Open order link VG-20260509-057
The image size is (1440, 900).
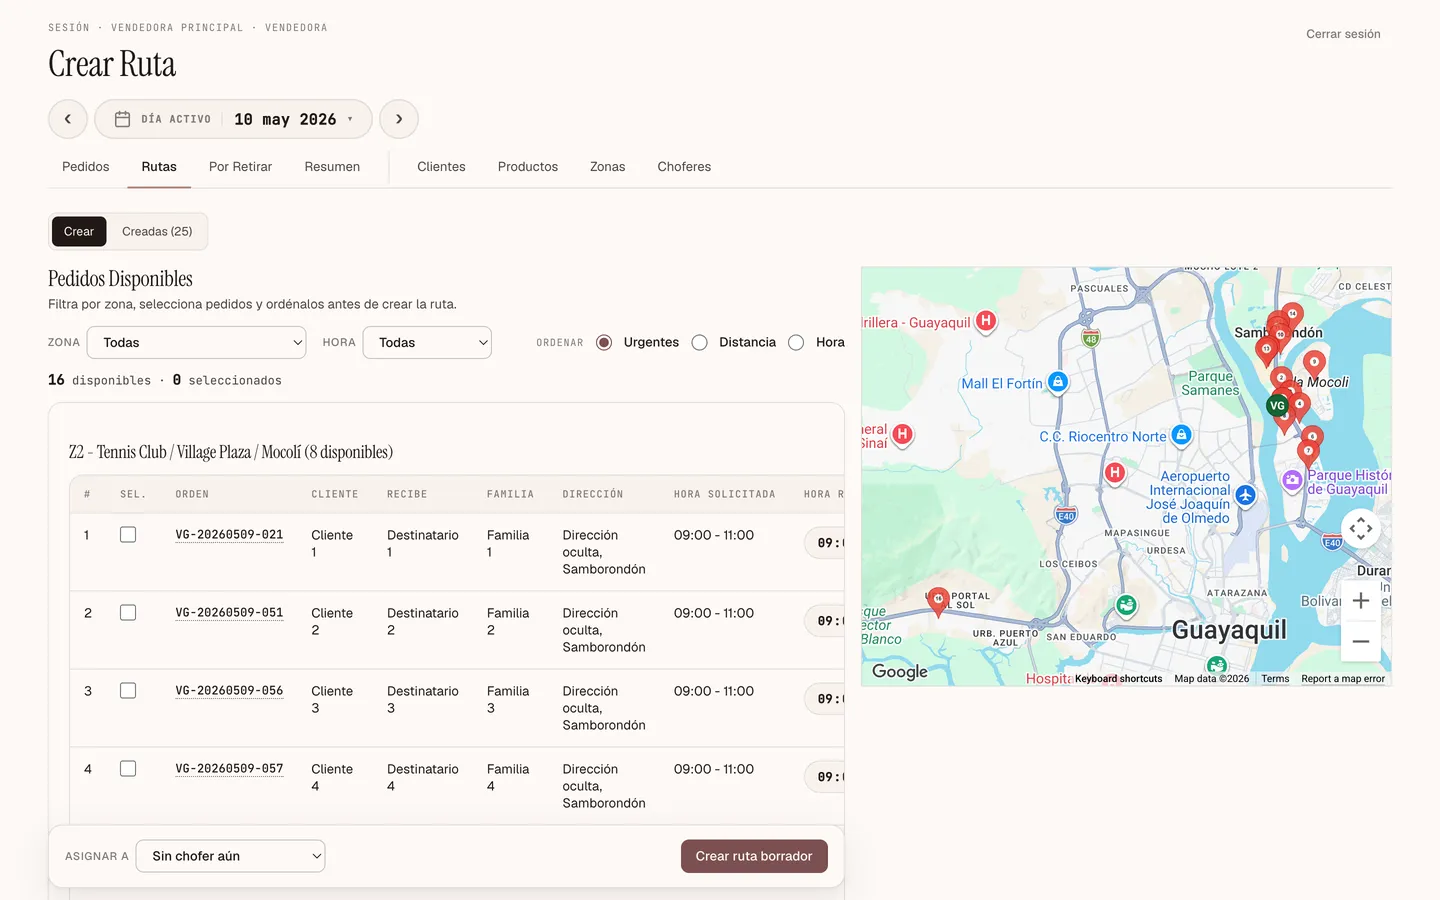229,769
